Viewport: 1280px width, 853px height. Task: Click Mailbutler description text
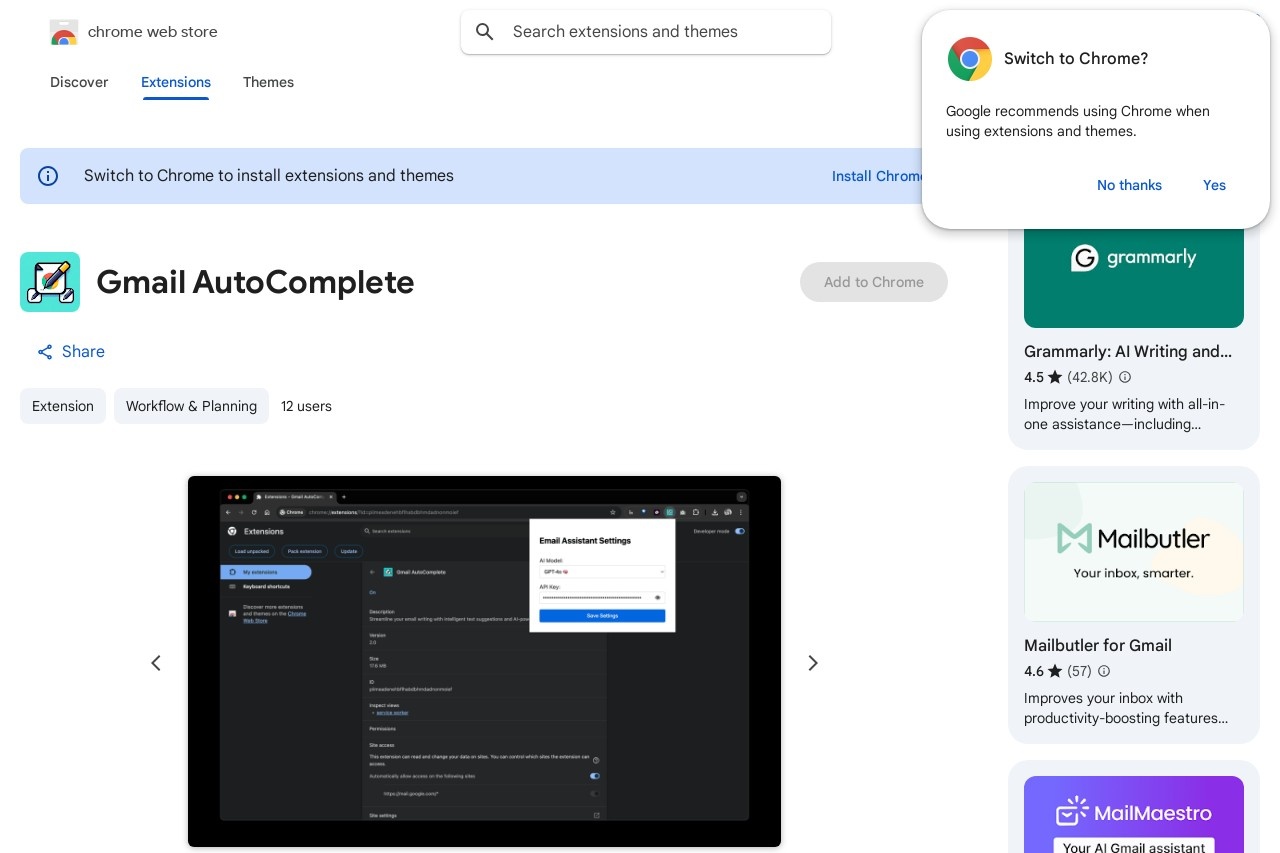pyautogui.click(x=1126, y=709)
